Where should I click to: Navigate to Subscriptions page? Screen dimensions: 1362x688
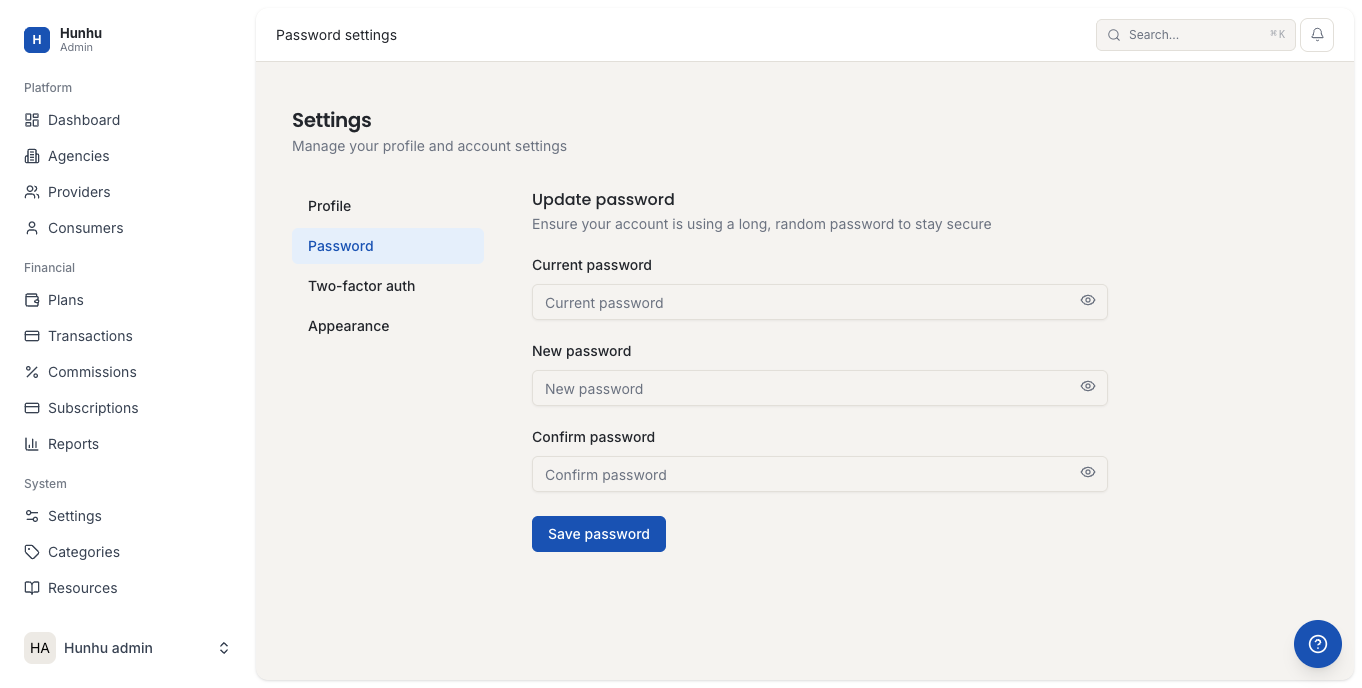128,408
